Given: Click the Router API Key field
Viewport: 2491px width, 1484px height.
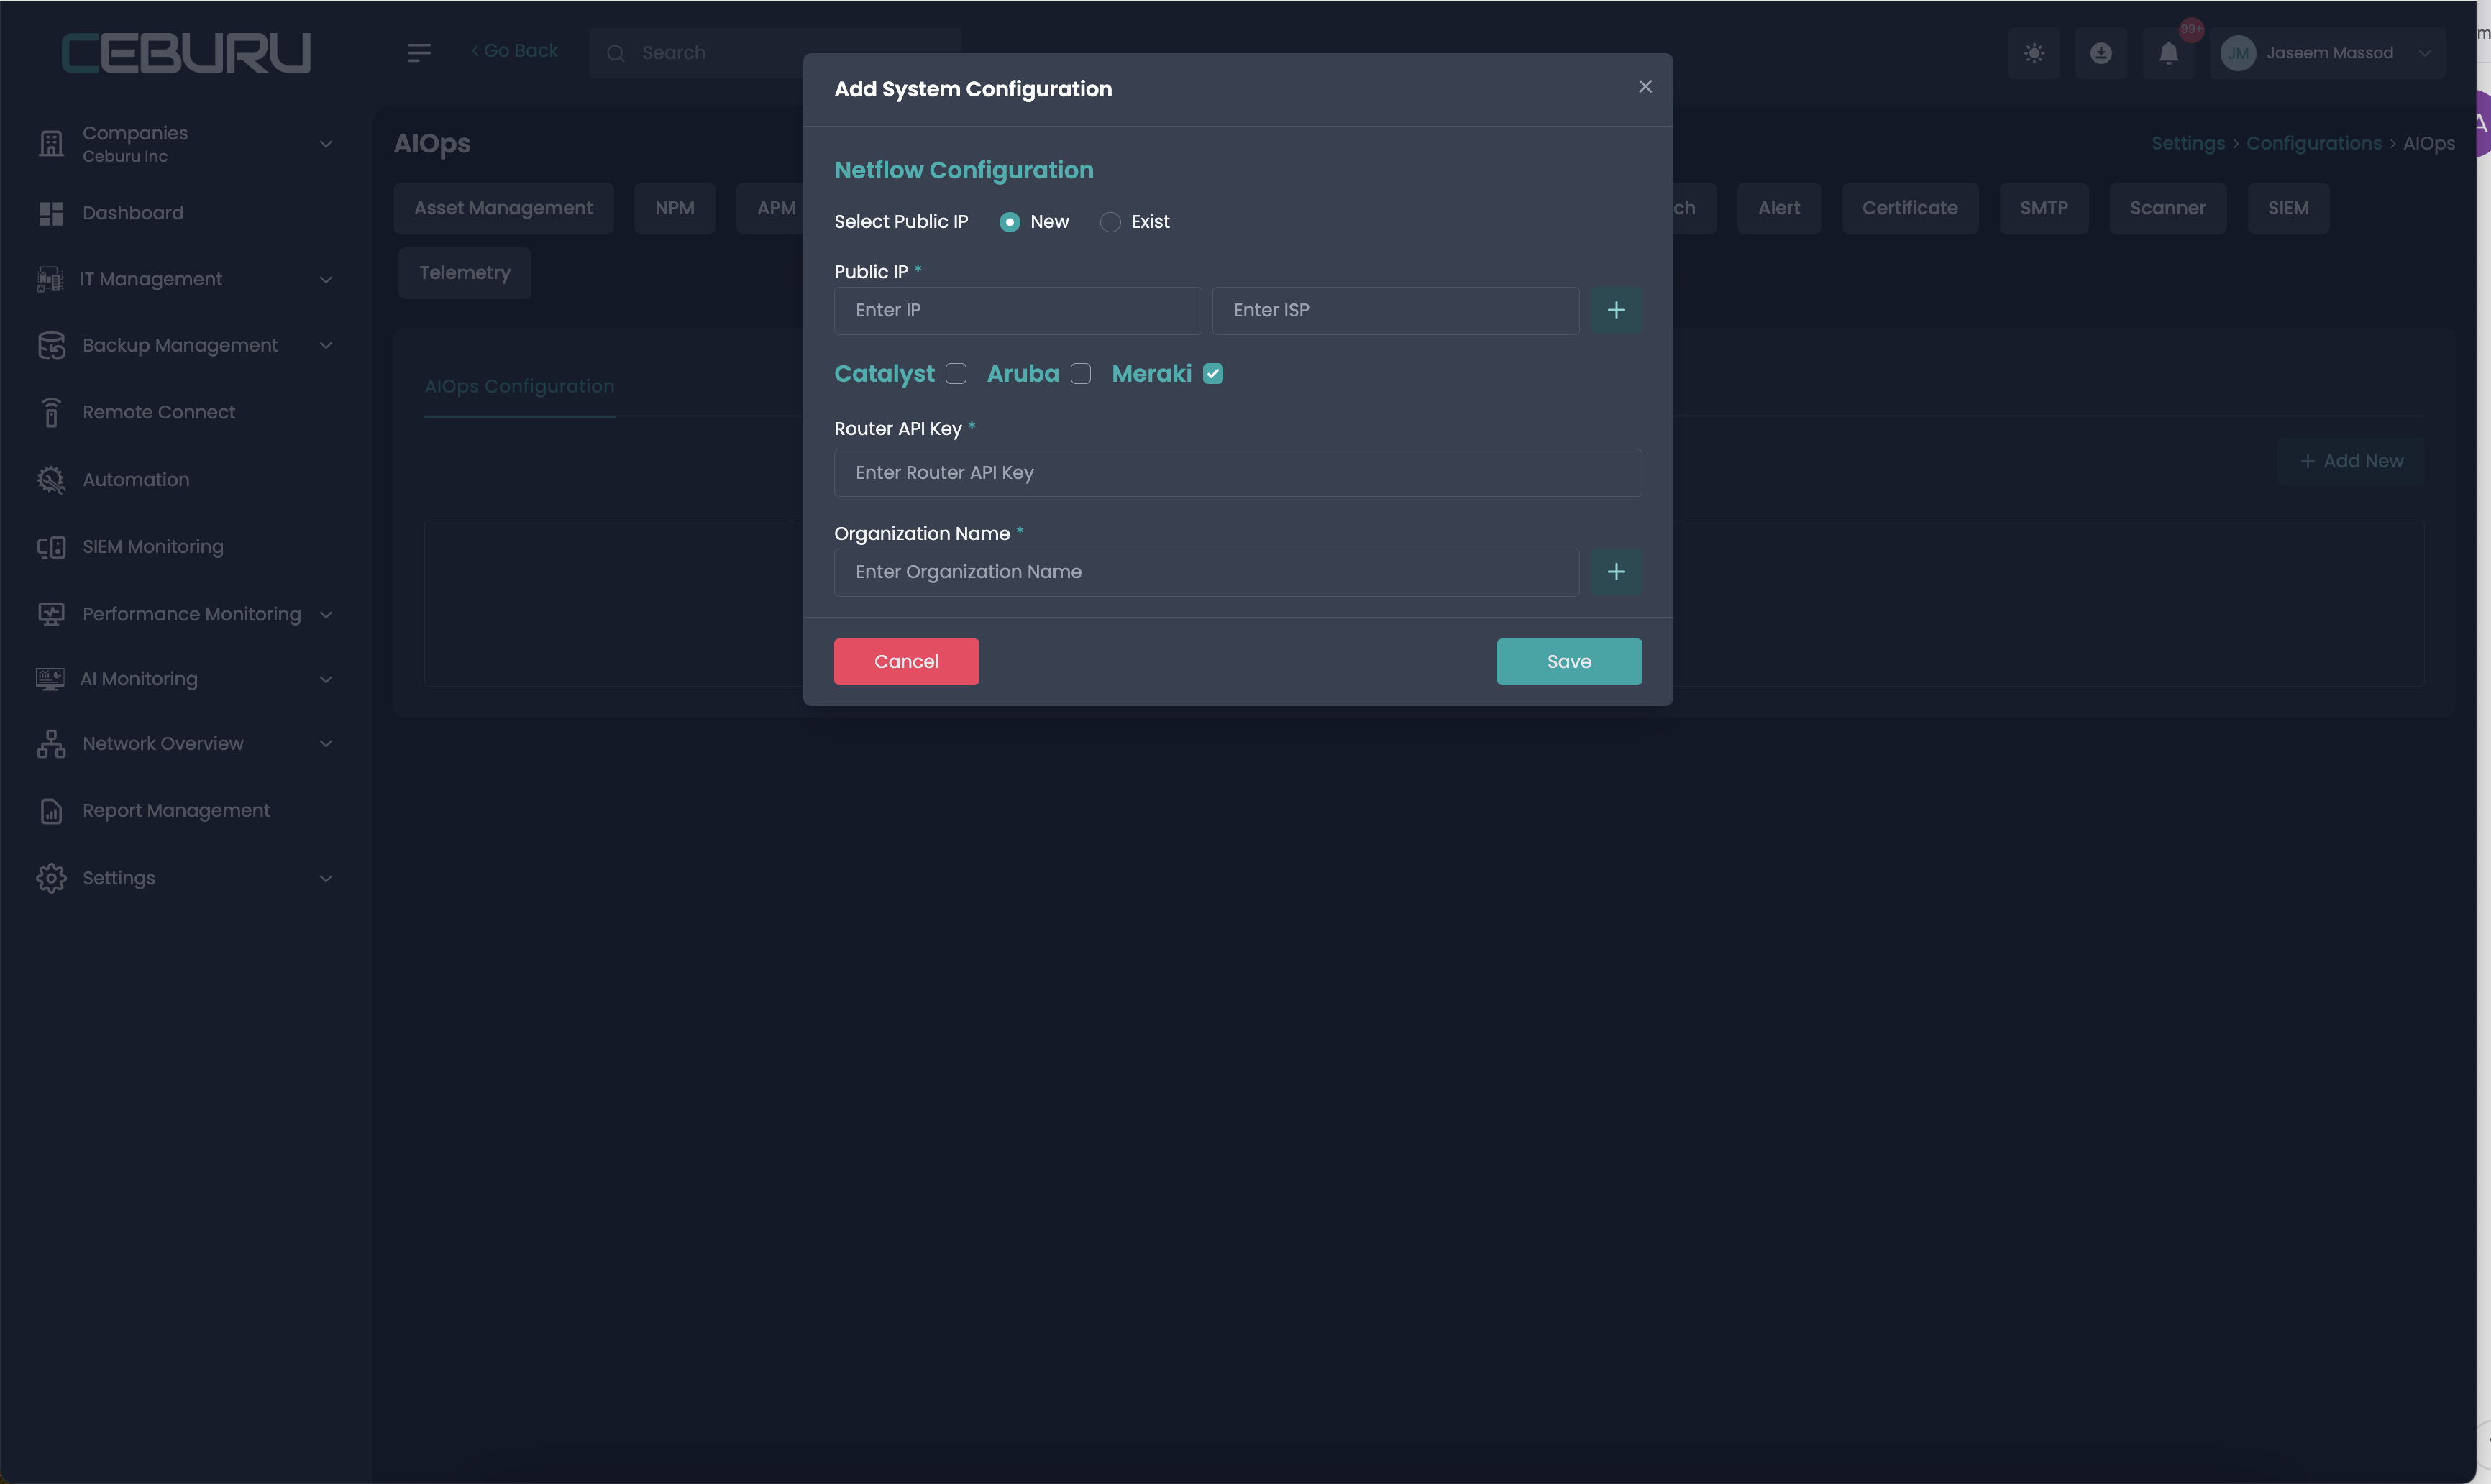Looking at the screenshot, I should pos(1237,473).
